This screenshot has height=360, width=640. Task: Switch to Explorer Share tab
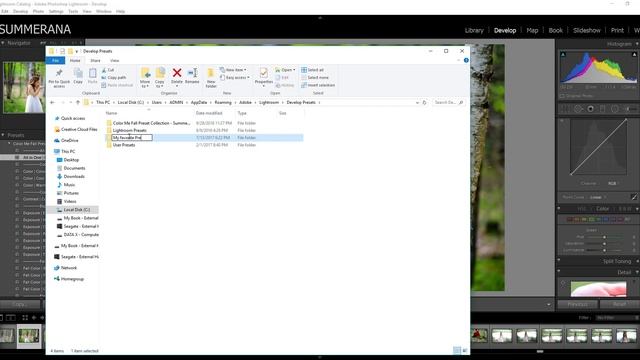click(x=95, y=60)
